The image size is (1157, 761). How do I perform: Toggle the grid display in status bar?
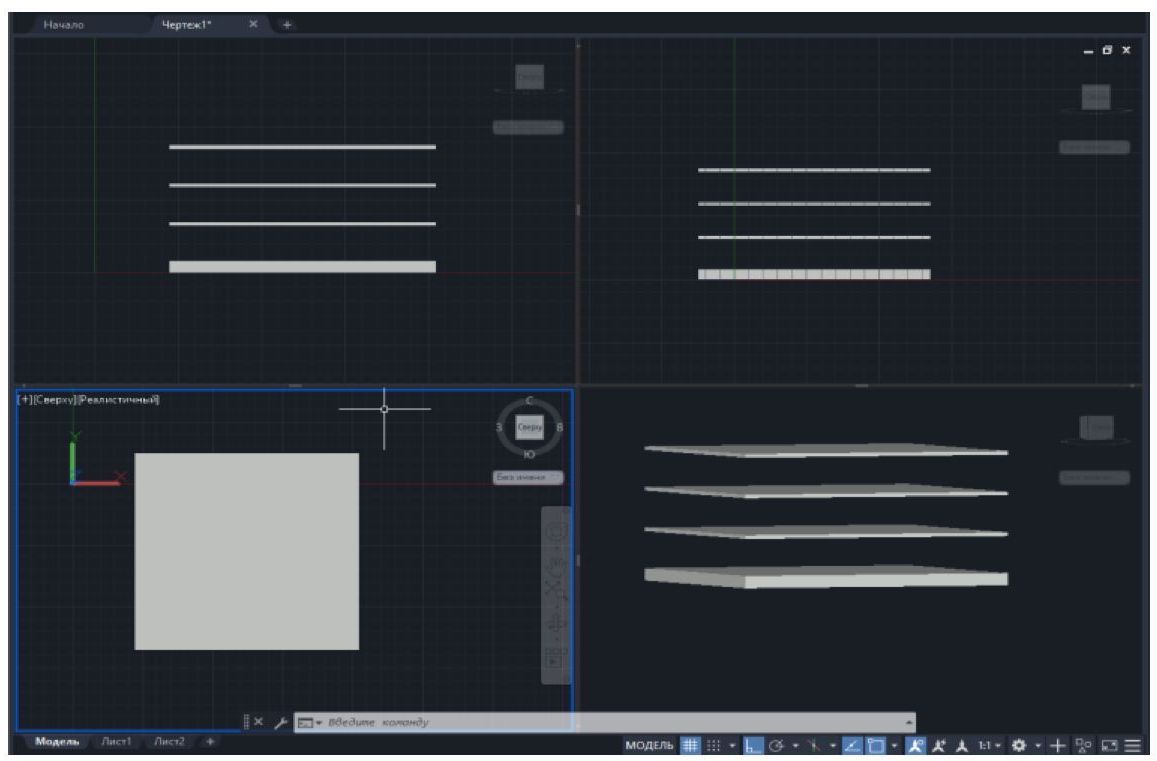pos(690,745)
